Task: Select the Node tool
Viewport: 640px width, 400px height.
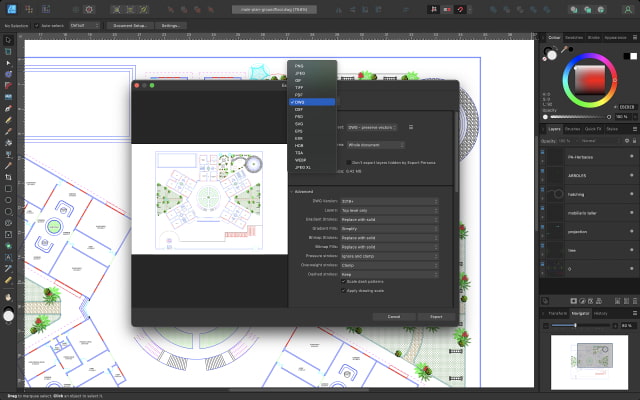Action: [8, 62]
